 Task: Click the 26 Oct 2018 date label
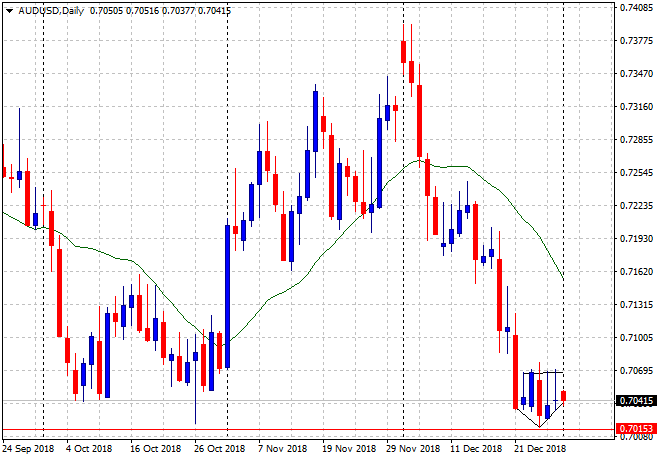(x=219, y=449)
